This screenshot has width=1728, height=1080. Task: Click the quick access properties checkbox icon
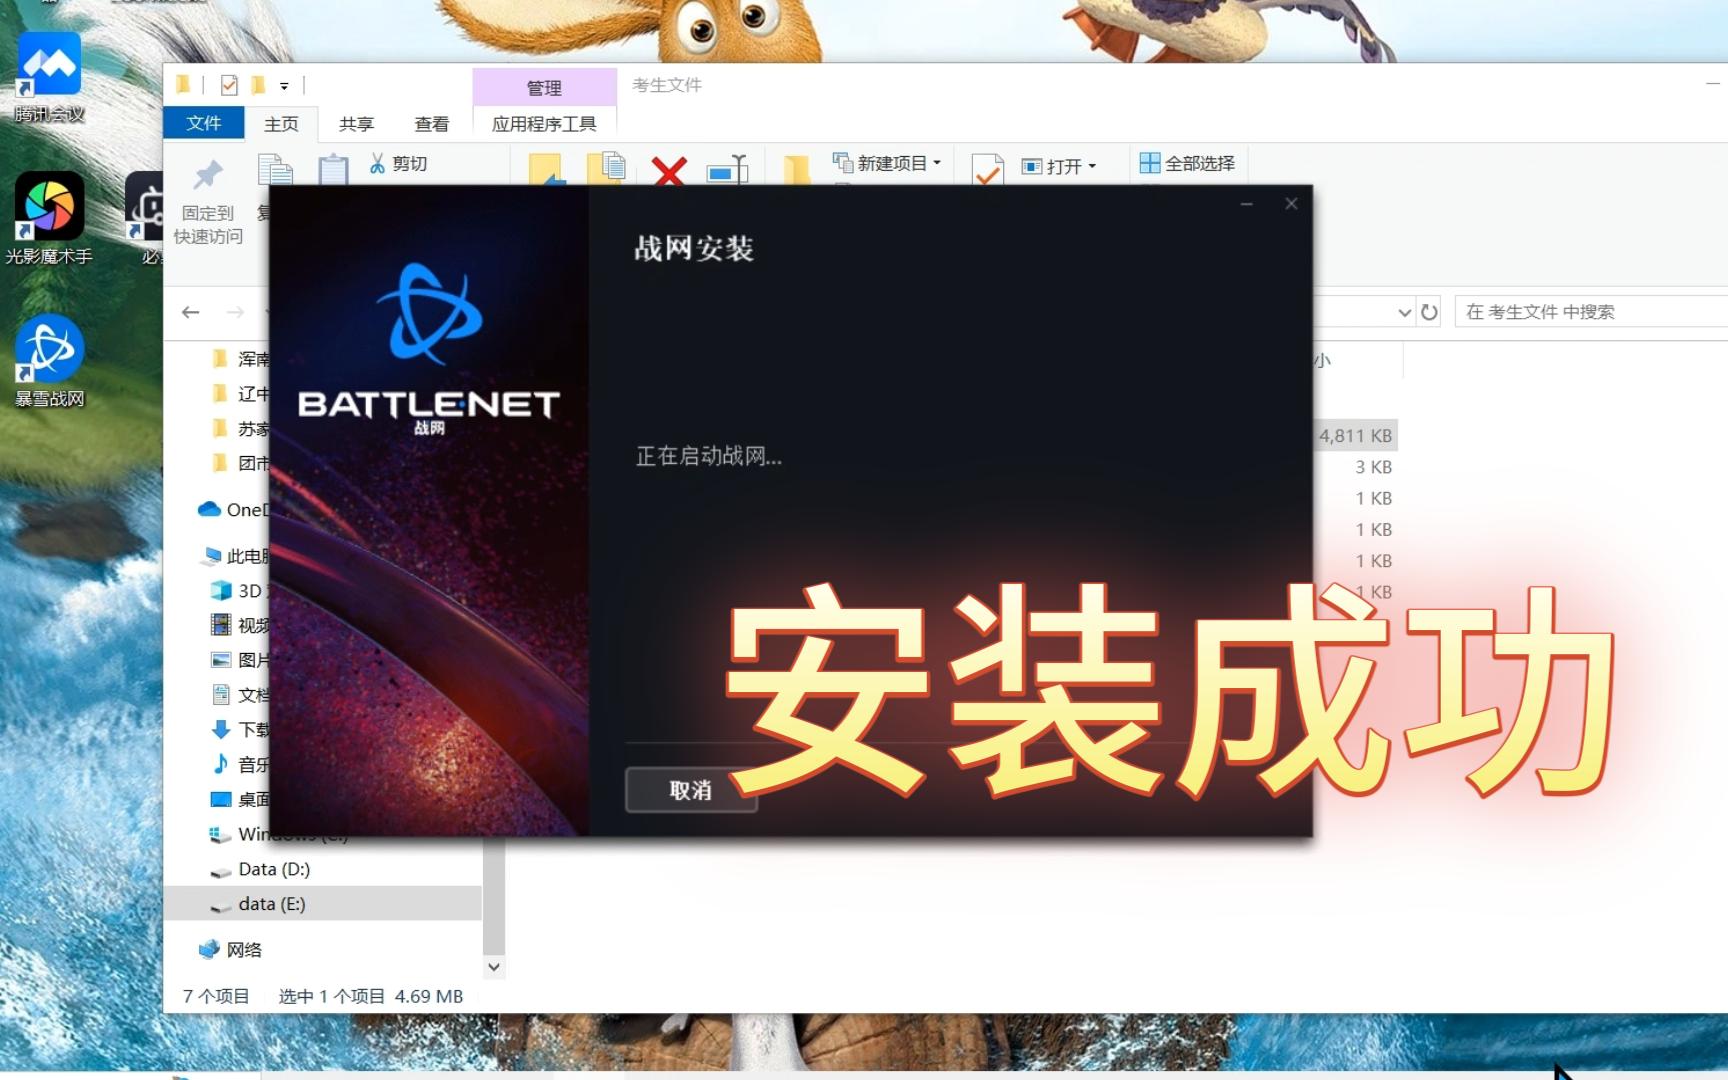[x=229, y=85]
